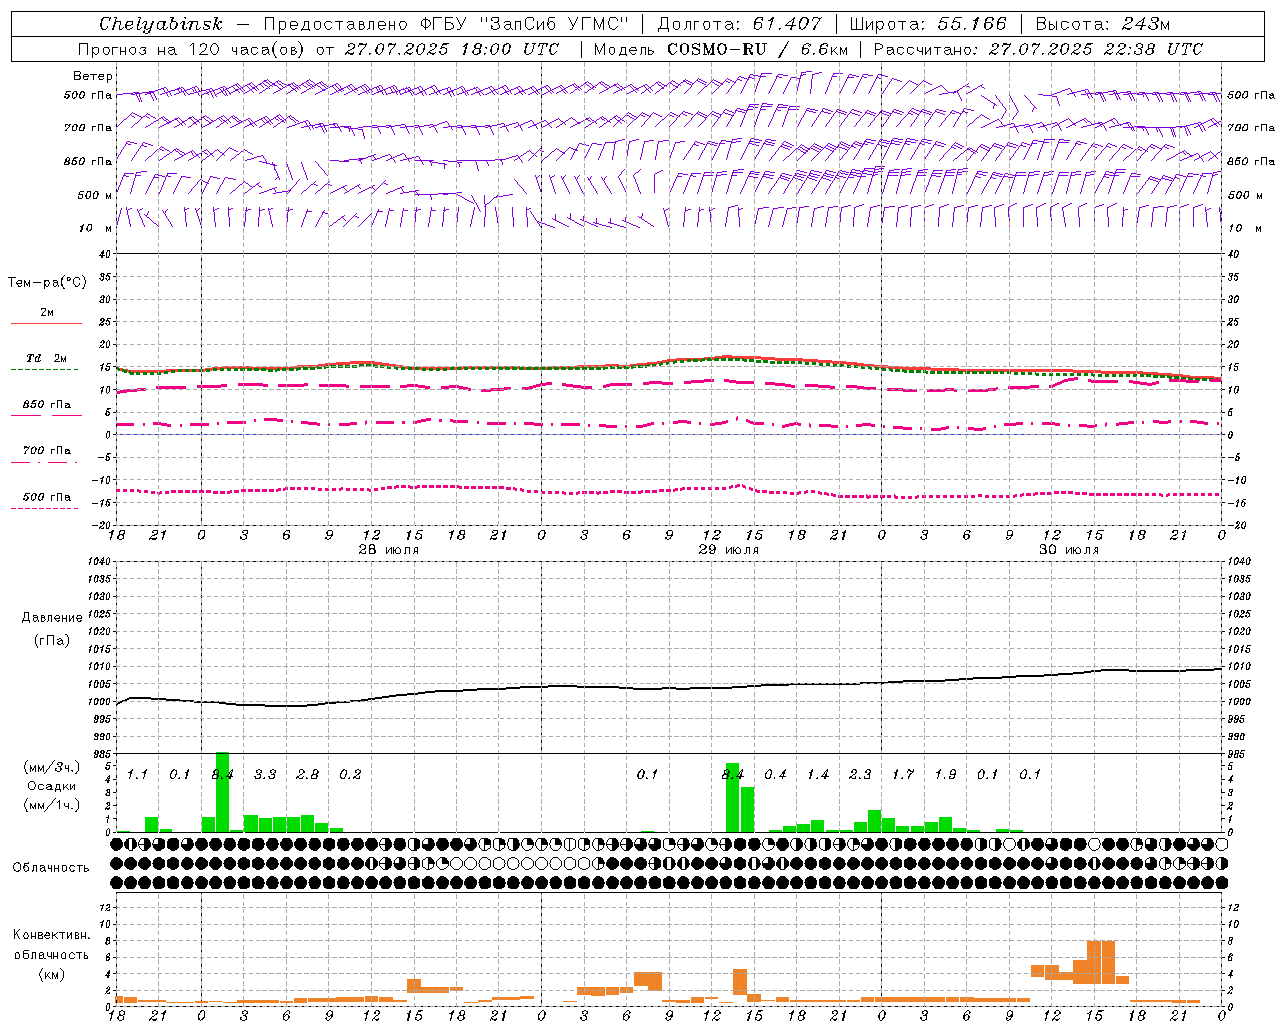The height and width of the screenshot is (1024, 1280).
Task: Click the Chelyabinsk station title
Action: pos(161,24)
